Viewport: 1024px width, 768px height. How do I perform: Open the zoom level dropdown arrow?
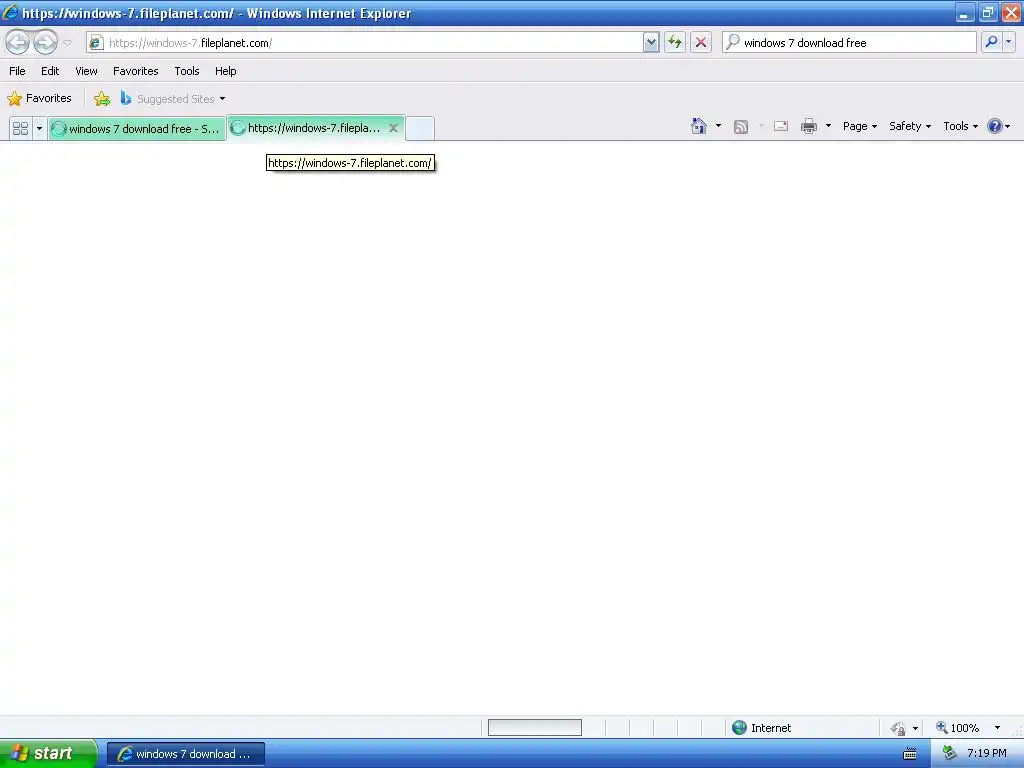tap(997, 728)
